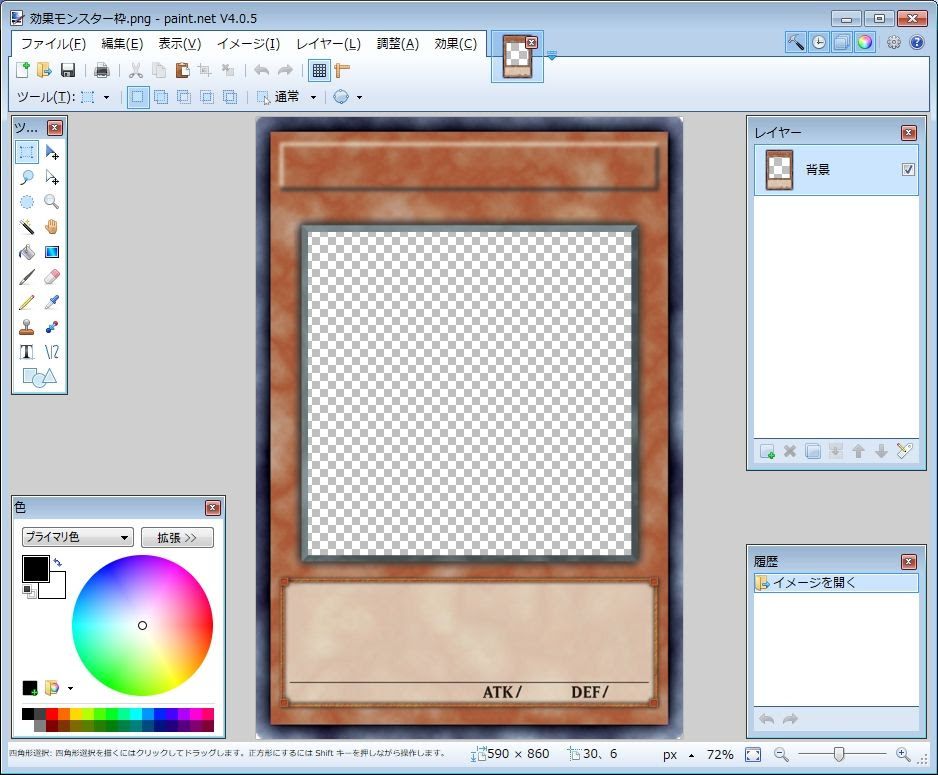The height and width of the screenshot is (775, 938).
Task: Click Add New Layer button
Action: tap(767, 451)
